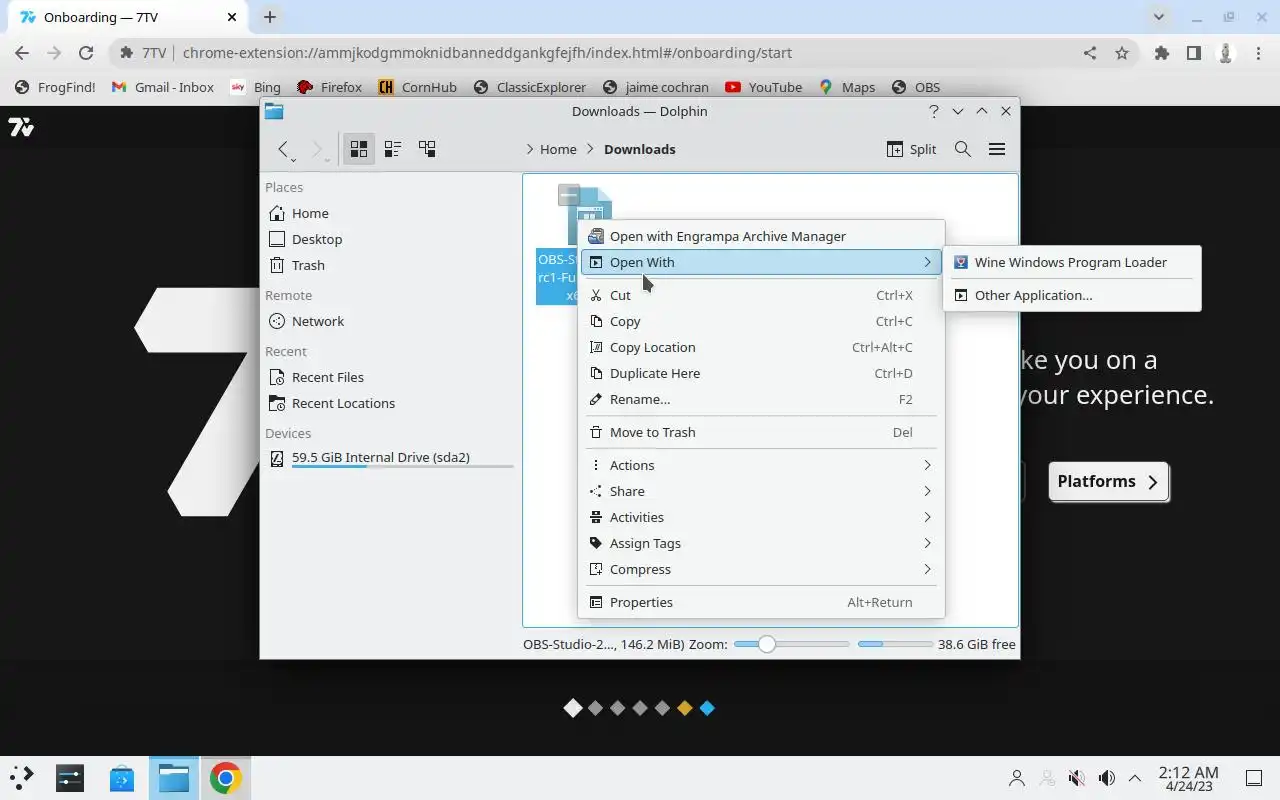This screenshot has height=800, width=1280.
Task: Expand the Actions submenu
Action: point(762,465)
